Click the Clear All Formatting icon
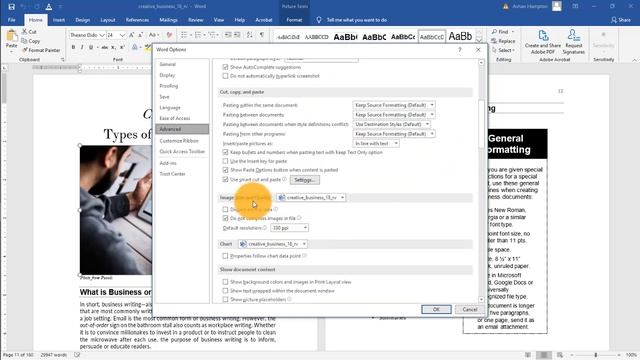 pyautogui.click(x=169, y=36)
